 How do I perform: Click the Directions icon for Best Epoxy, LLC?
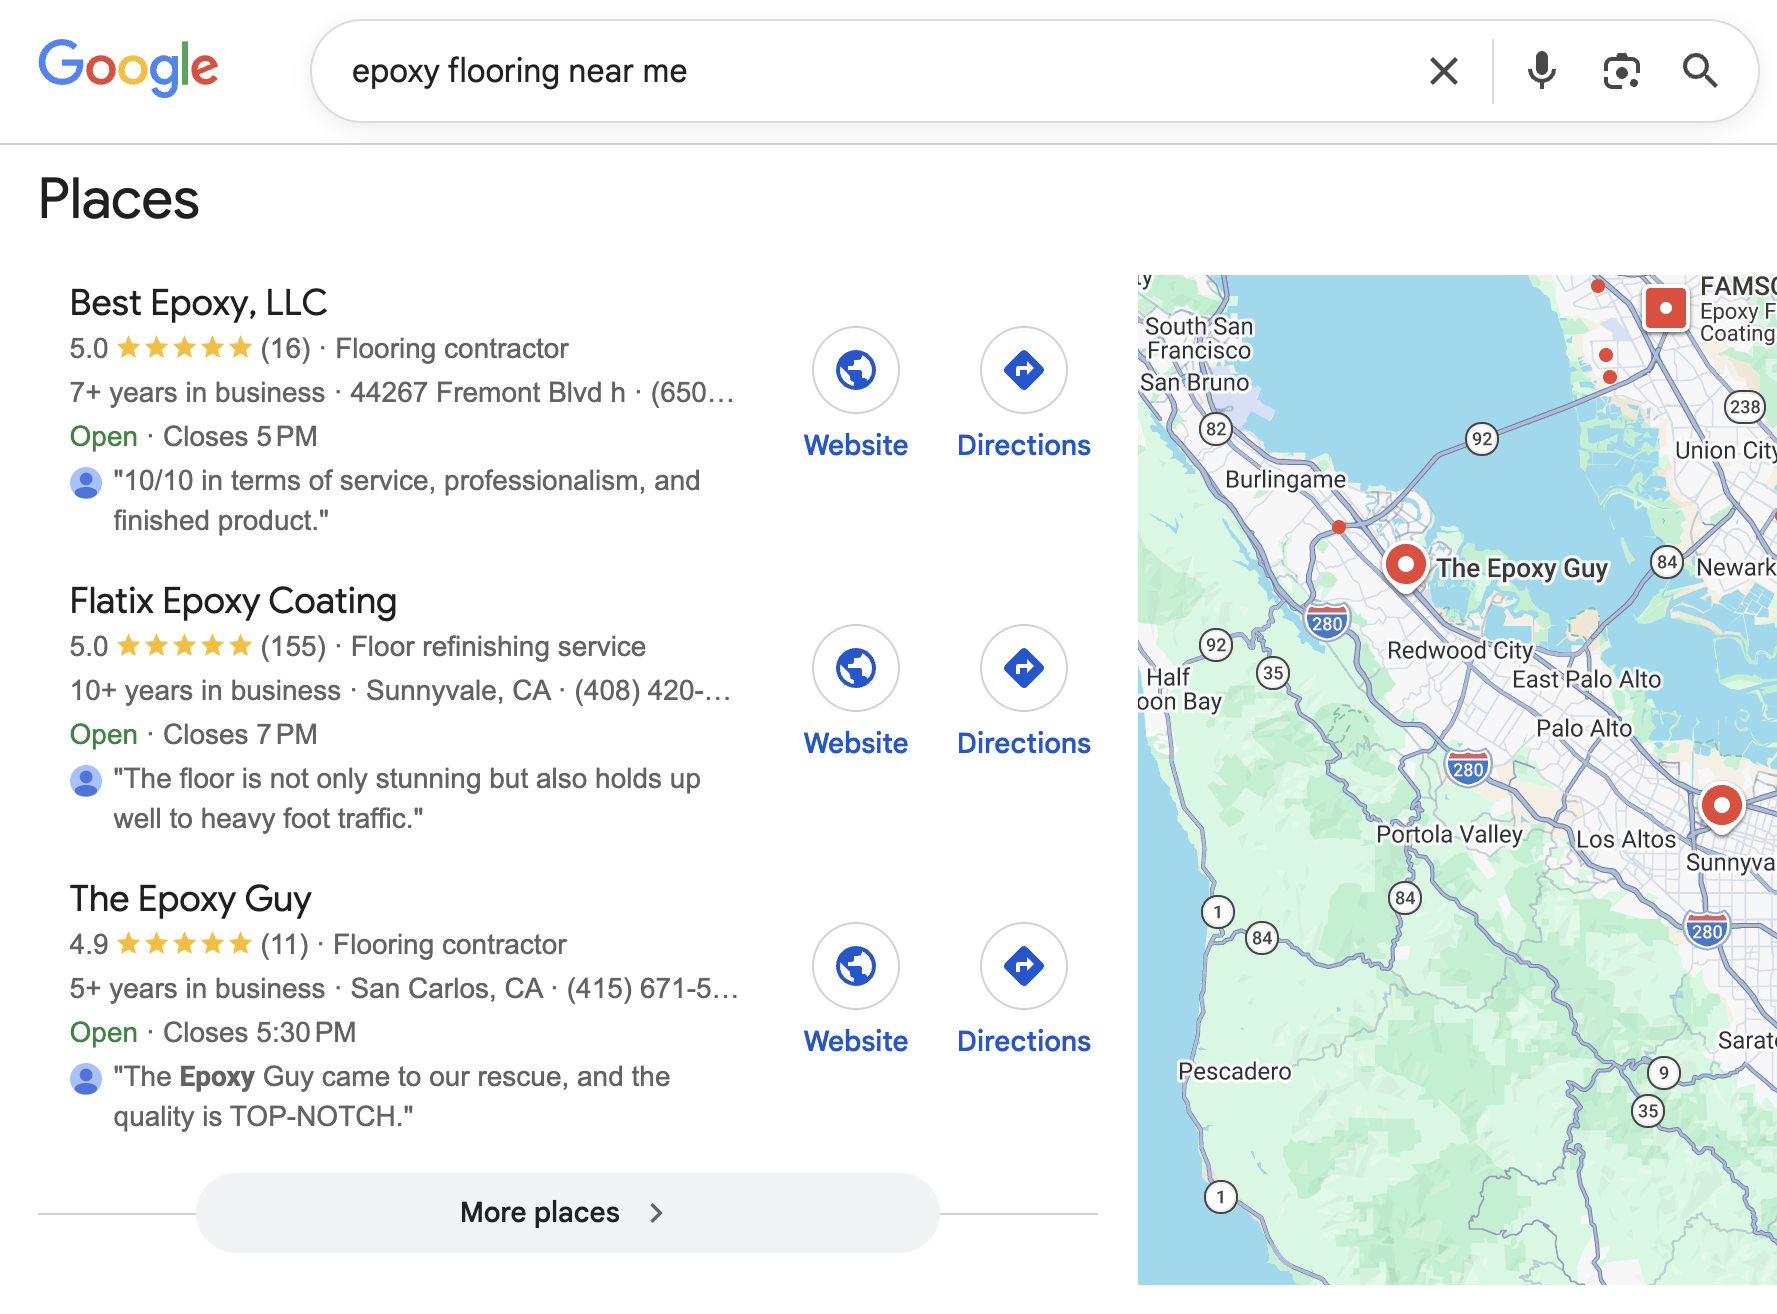[x=1023, y=369]
